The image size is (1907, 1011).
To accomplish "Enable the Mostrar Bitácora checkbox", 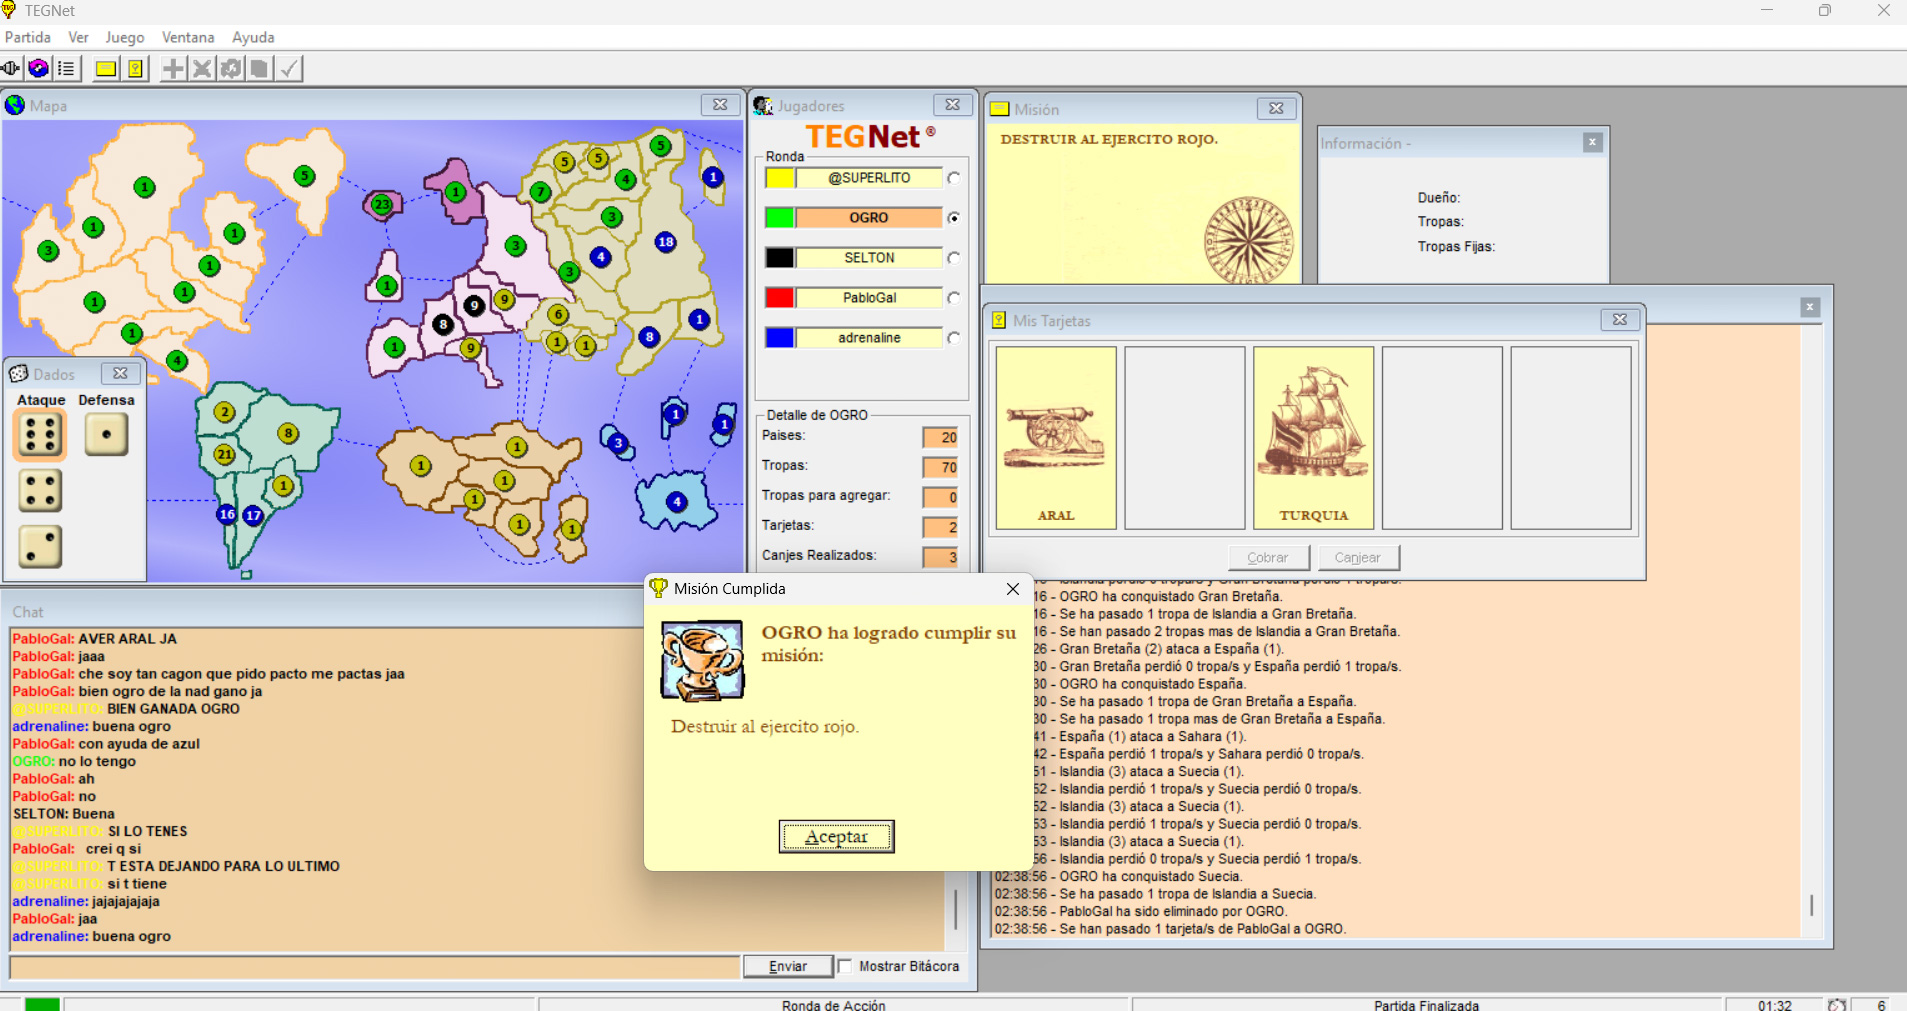I will [846, 966].
